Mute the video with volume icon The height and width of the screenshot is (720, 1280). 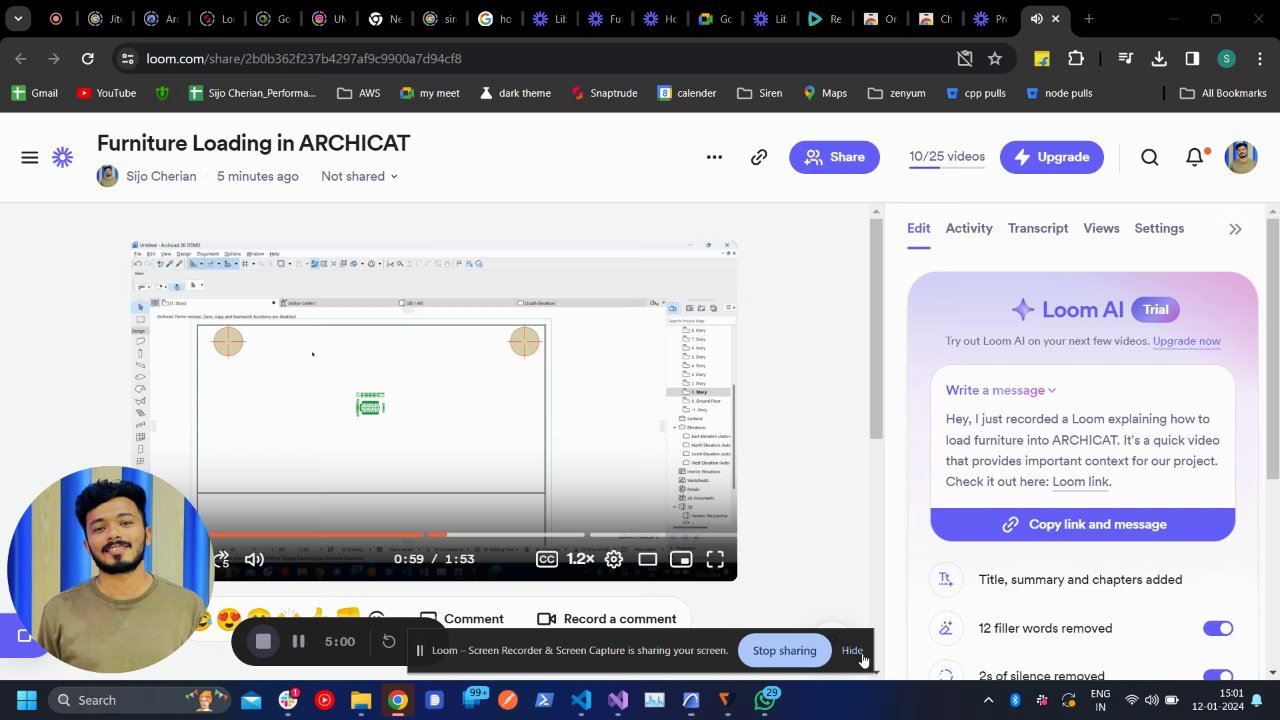254,559
